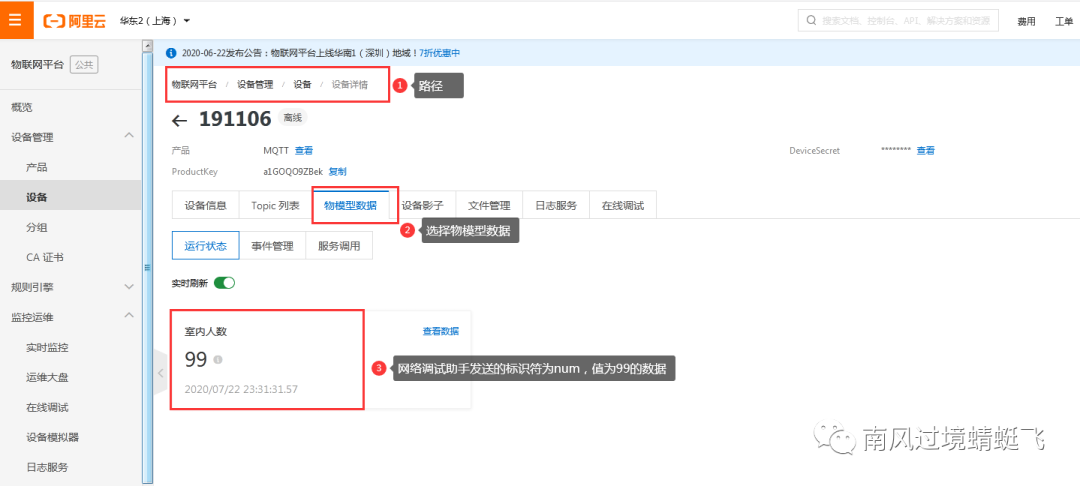Click timestamp 2020/07/22 23:31:31.57
This screenshot has width=1080, height=486.
point(241,389)
